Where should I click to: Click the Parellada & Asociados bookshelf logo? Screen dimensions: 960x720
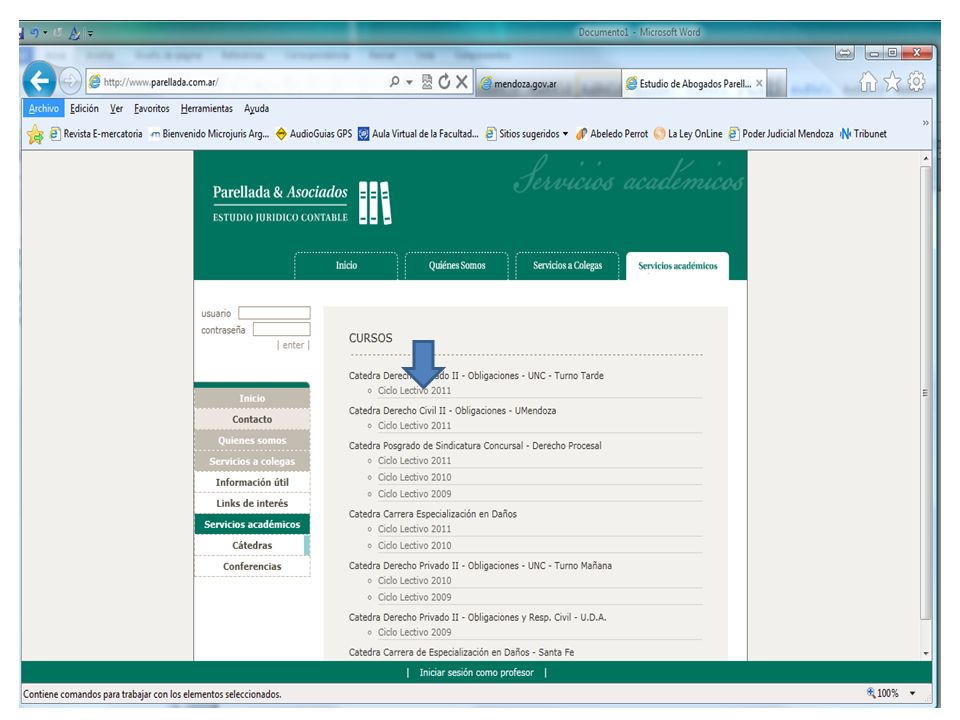[375, 203]
